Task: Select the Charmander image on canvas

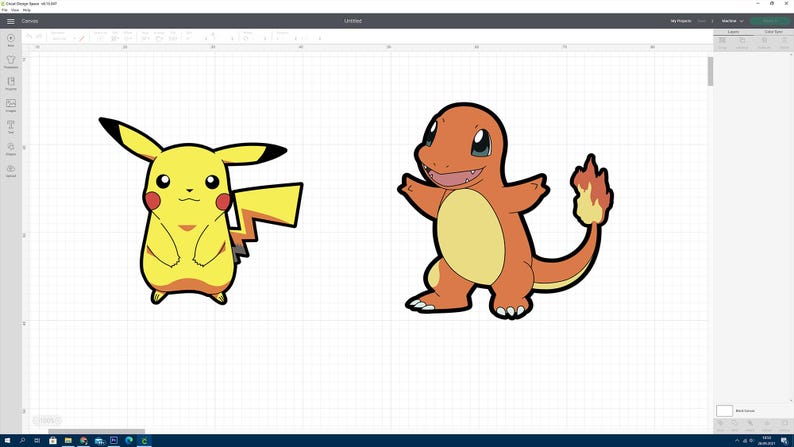Action: pos(505,211)
